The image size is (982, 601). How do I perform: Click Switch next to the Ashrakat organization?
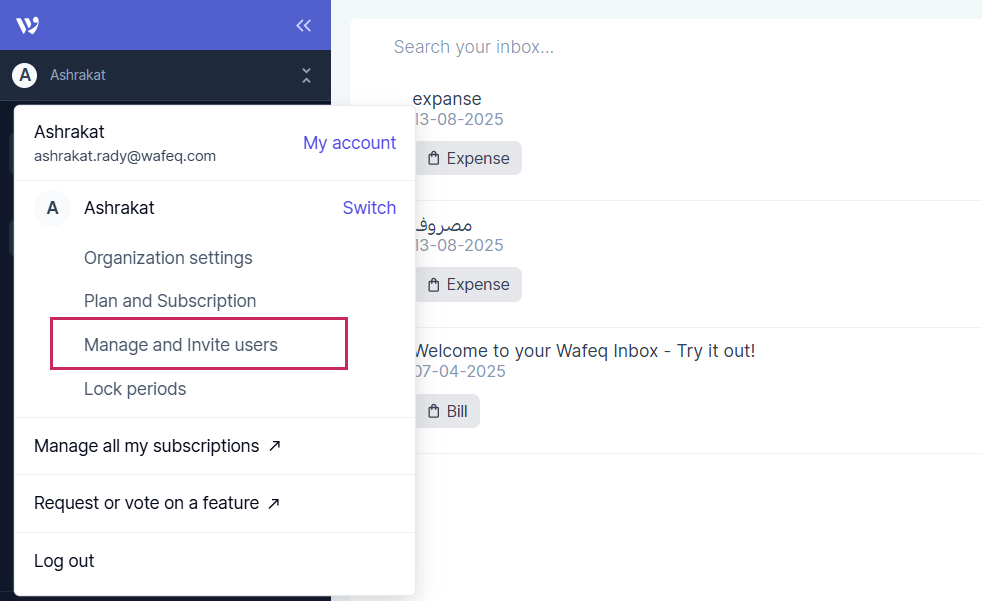tap(369, 208)
